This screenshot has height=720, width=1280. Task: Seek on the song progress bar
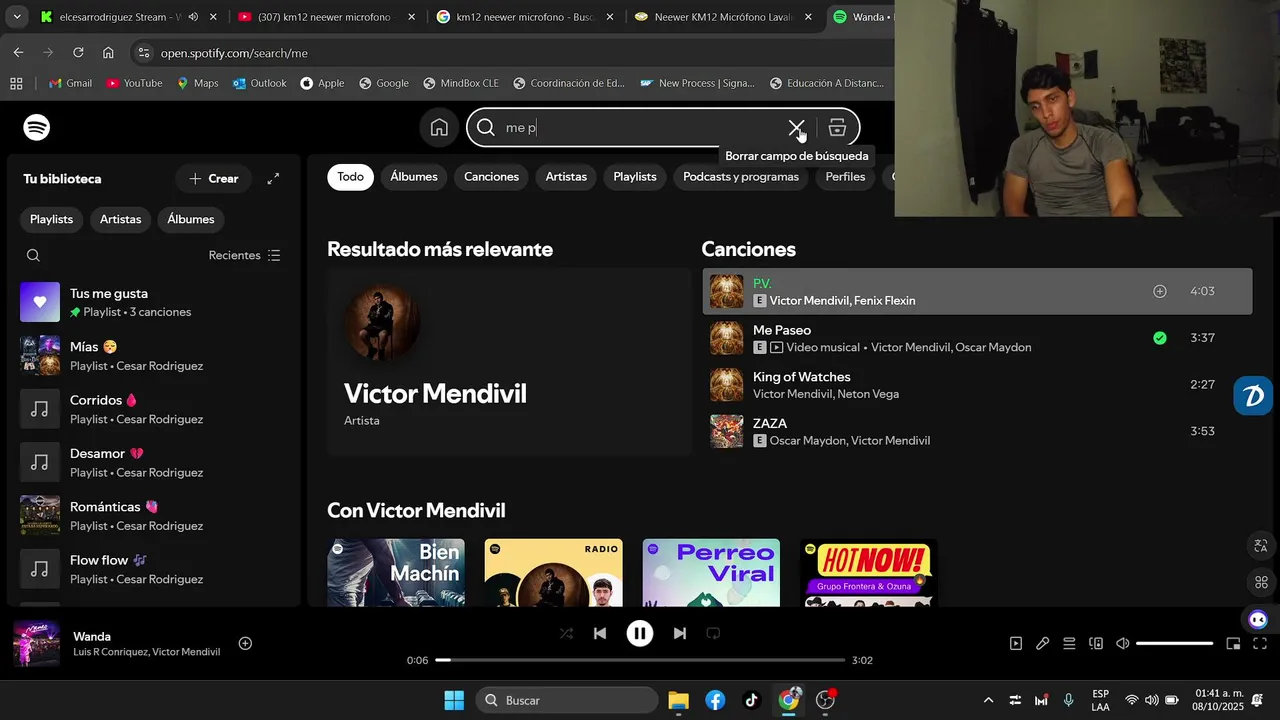coord(640,660)
